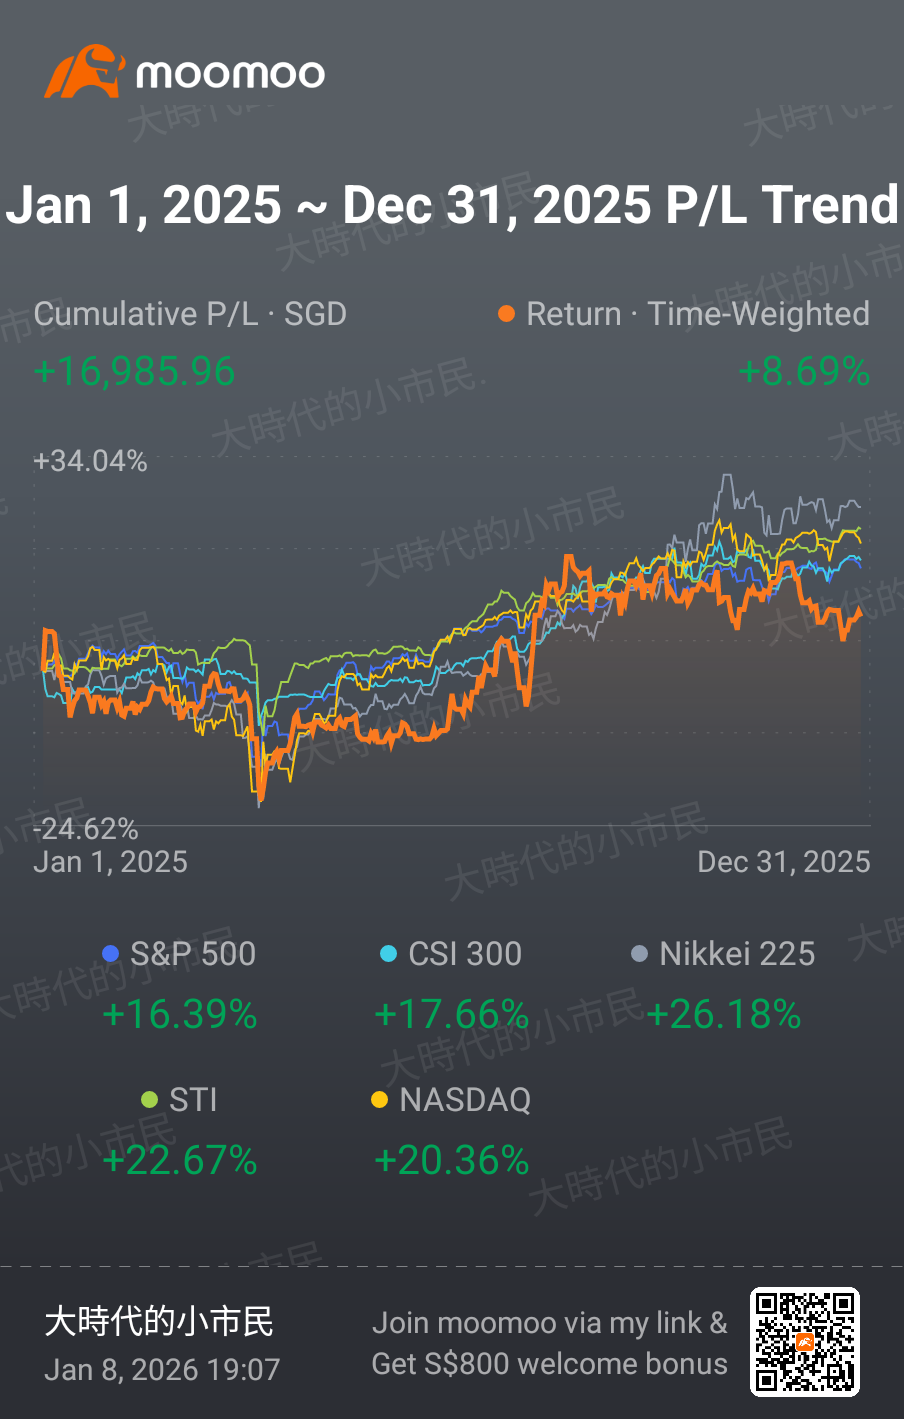Tap the QR code image
The image size is (904, 1419).
pos(805,1342)
